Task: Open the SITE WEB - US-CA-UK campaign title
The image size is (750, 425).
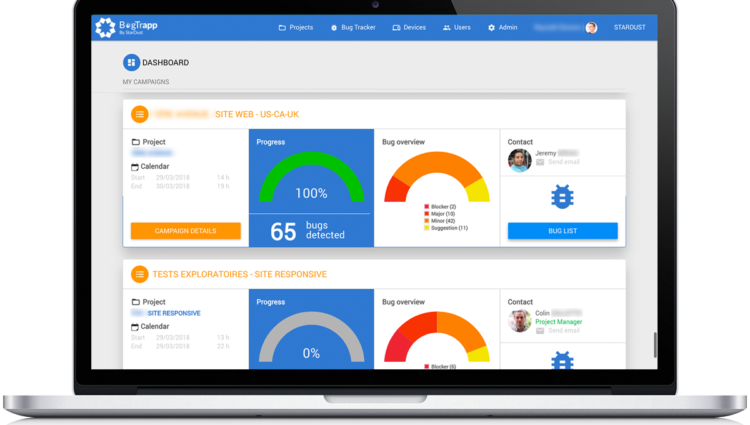Action: [x=257, y=114]
